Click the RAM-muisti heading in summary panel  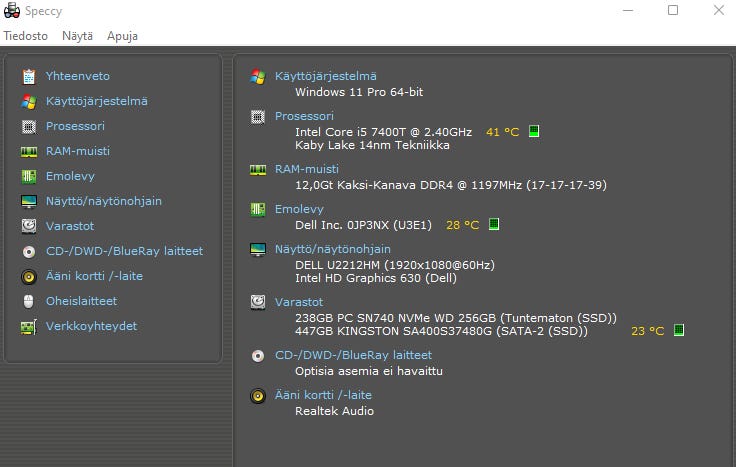307,169
